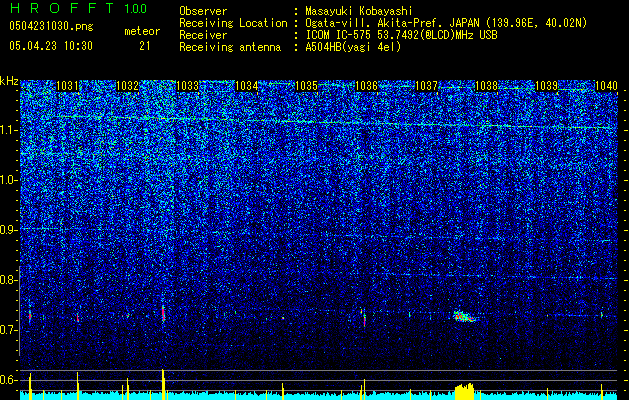Screen dimensions: 629x400
Task: Click the tallest yellow power spike before 1033
Action: [x=163, y=384]
